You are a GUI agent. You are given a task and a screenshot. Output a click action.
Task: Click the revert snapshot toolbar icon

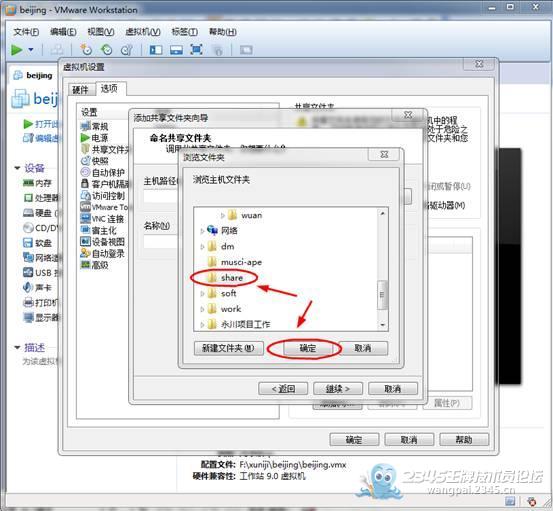[x=106, y=50]
